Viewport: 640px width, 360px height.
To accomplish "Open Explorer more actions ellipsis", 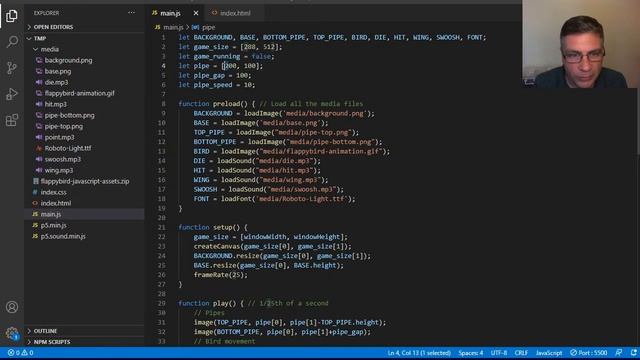I will [x=131, y=13].
